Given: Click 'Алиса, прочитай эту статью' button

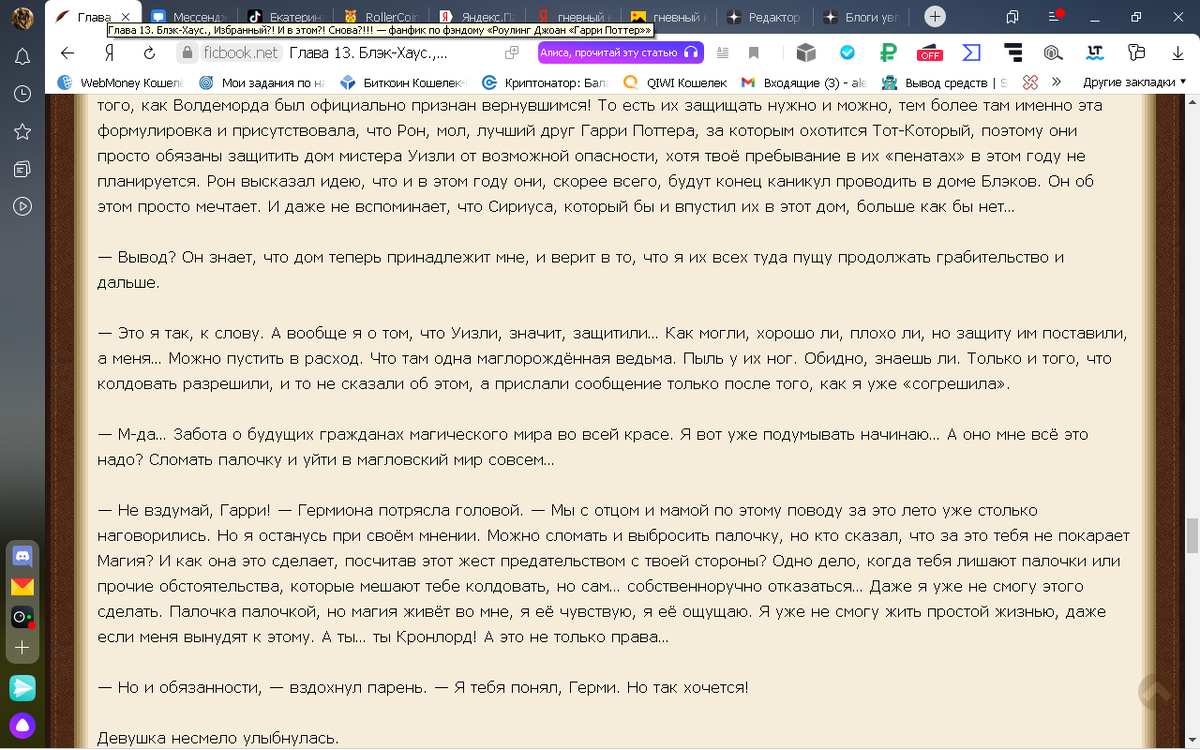Looking at the screenshot, I should 620,53.
